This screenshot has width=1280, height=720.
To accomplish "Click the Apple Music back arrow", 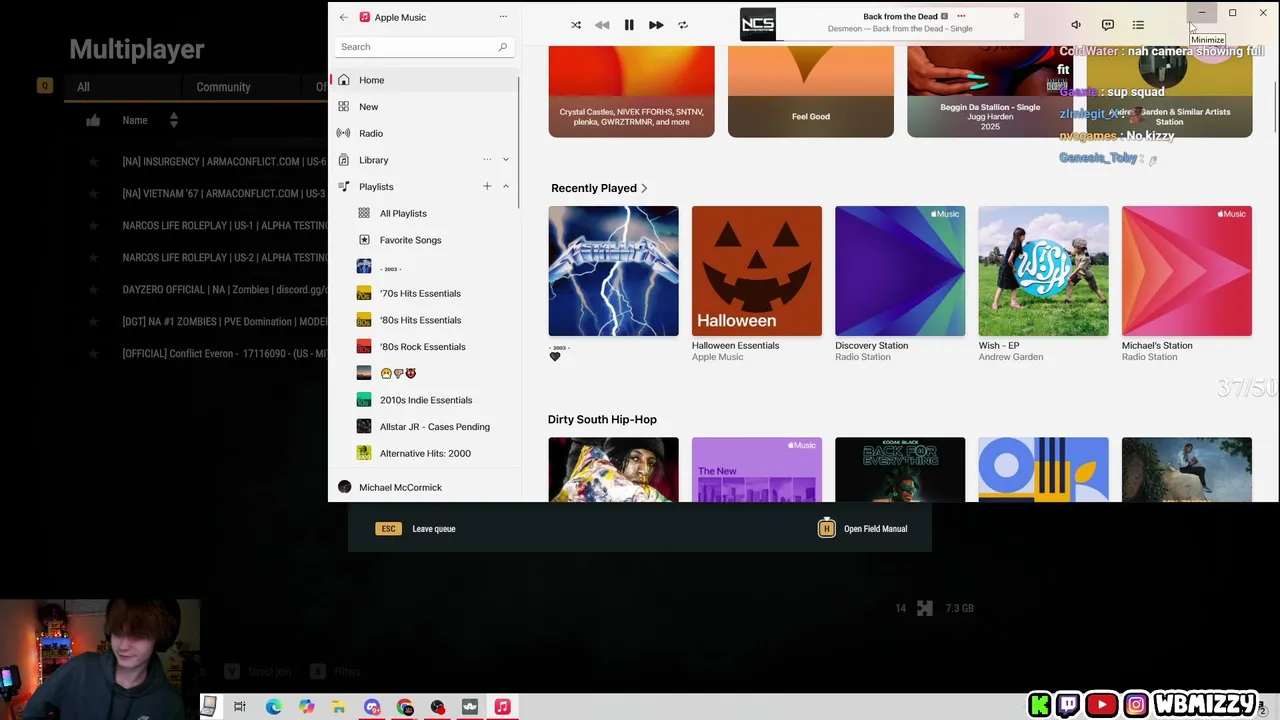I will coord(344,17).
